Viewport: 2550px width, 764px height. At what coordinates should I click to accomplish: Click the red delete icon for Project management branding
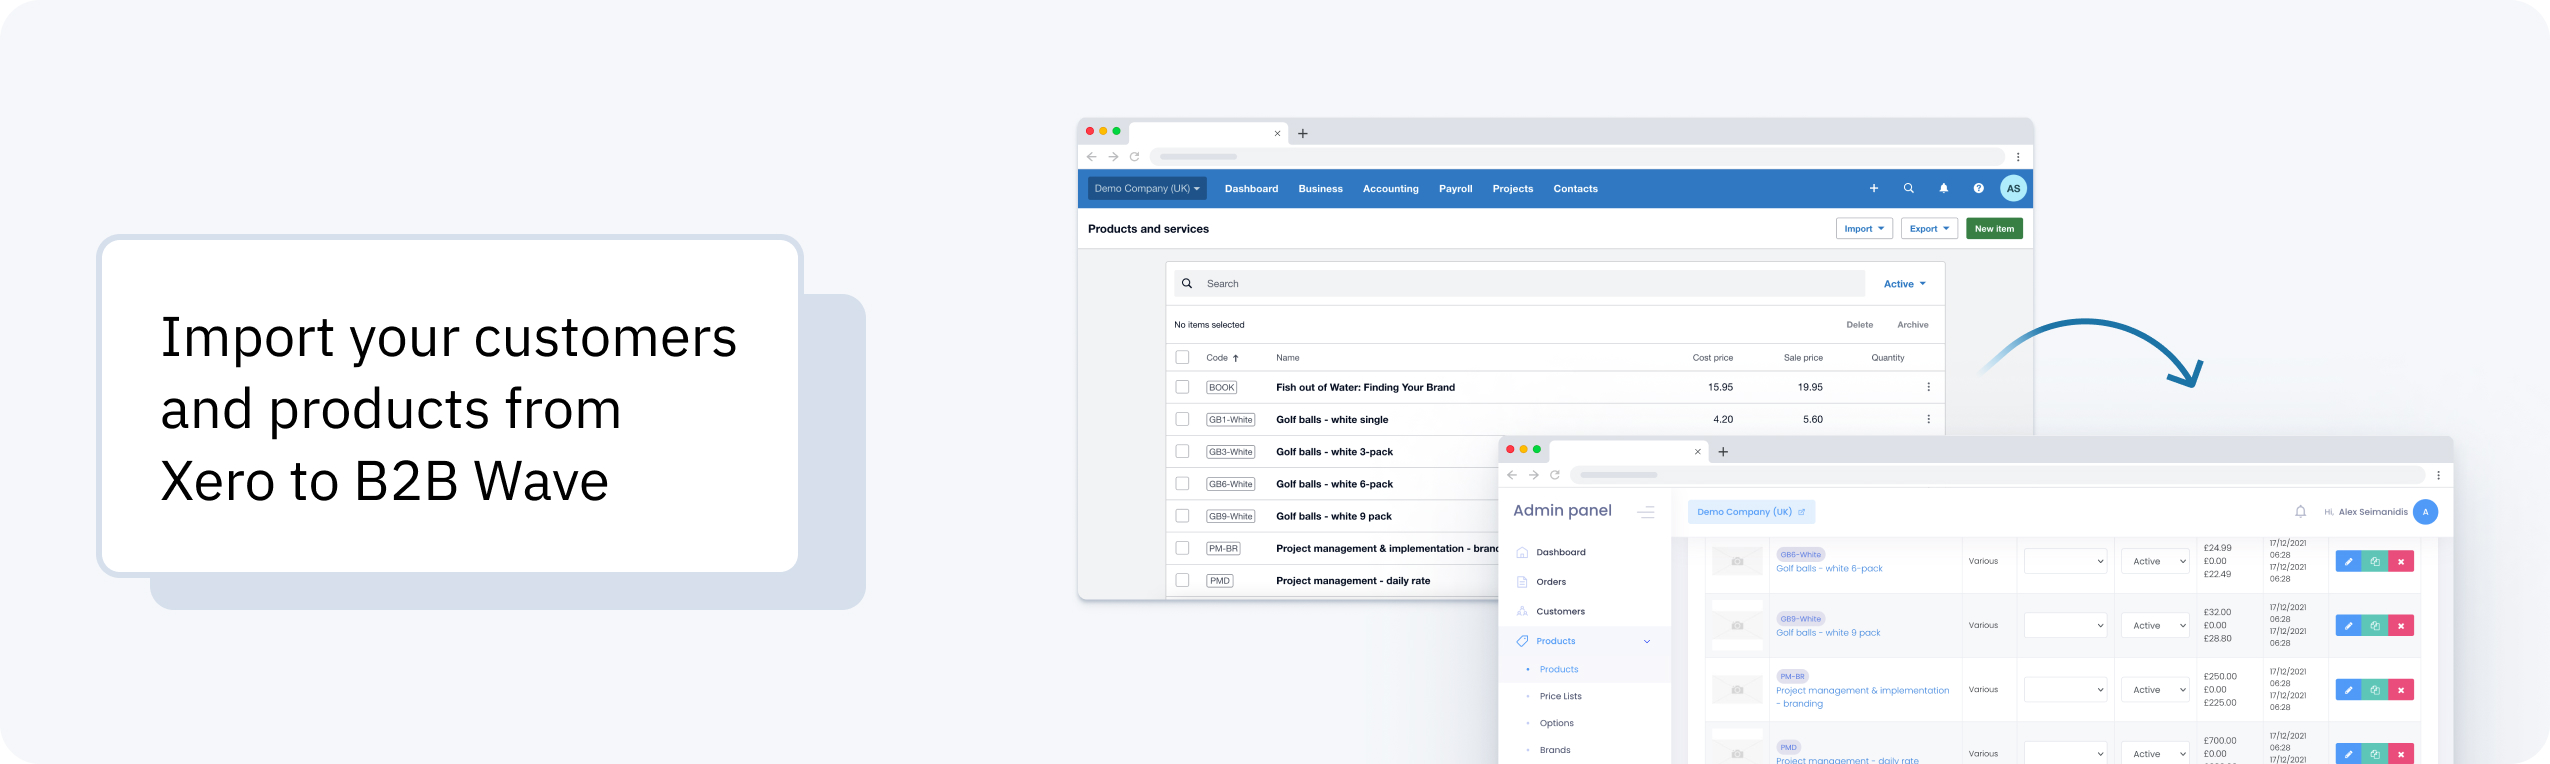pyautogui.click(x=2401, y=690)
